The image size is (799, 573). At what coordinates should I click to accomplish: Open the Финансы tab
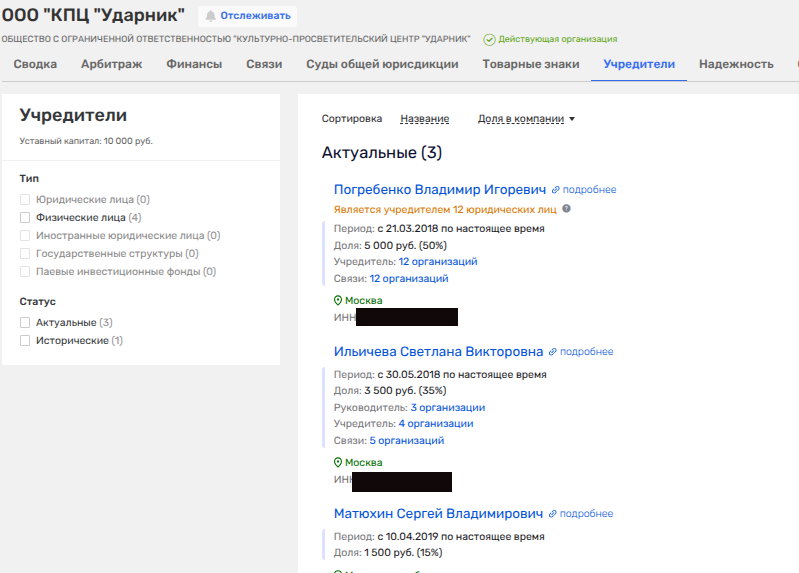click(x=194, y=64)
